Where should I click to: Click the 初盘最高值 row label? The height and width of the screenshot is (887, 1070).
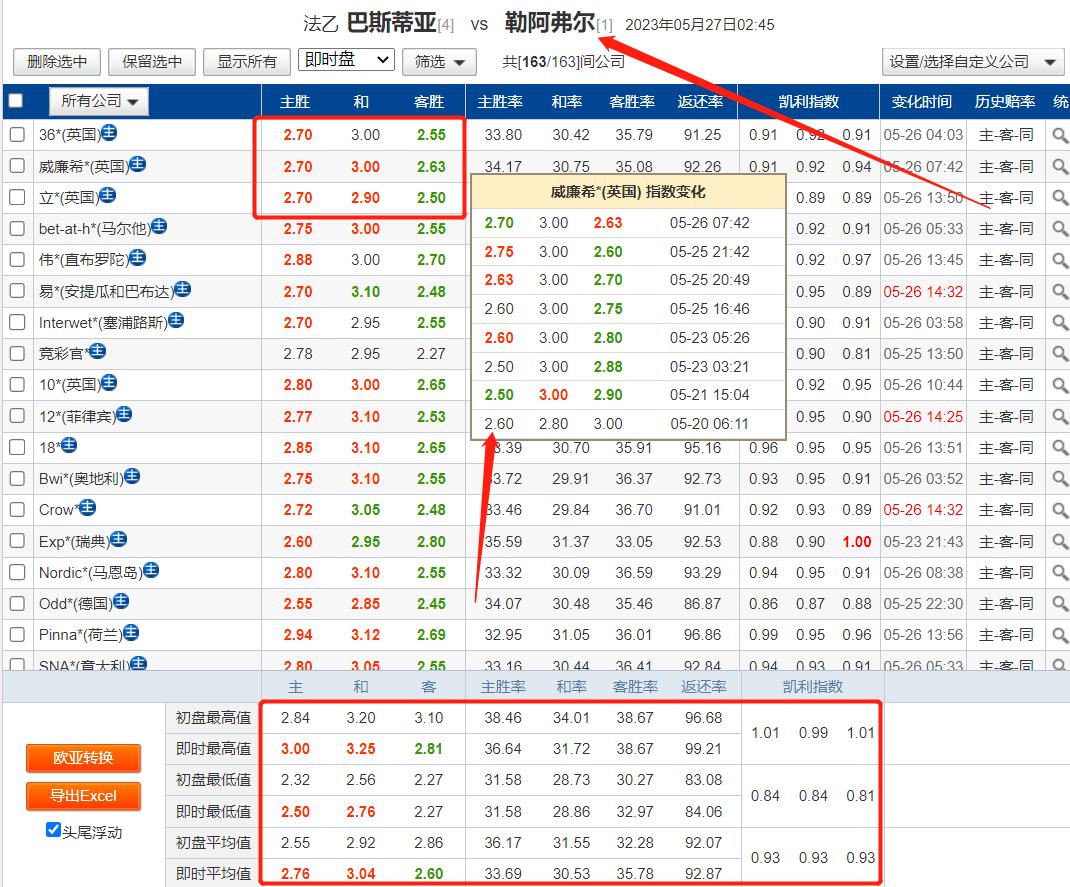tap(213, 718)
